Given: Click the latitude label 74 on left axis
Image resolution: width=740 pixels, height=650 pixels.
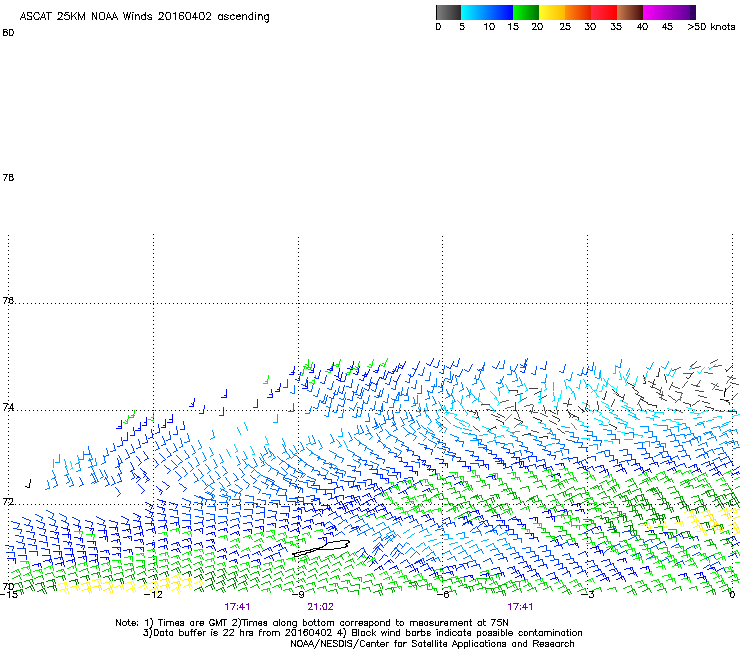Looking at the screenshot, I should pos(8,407).
